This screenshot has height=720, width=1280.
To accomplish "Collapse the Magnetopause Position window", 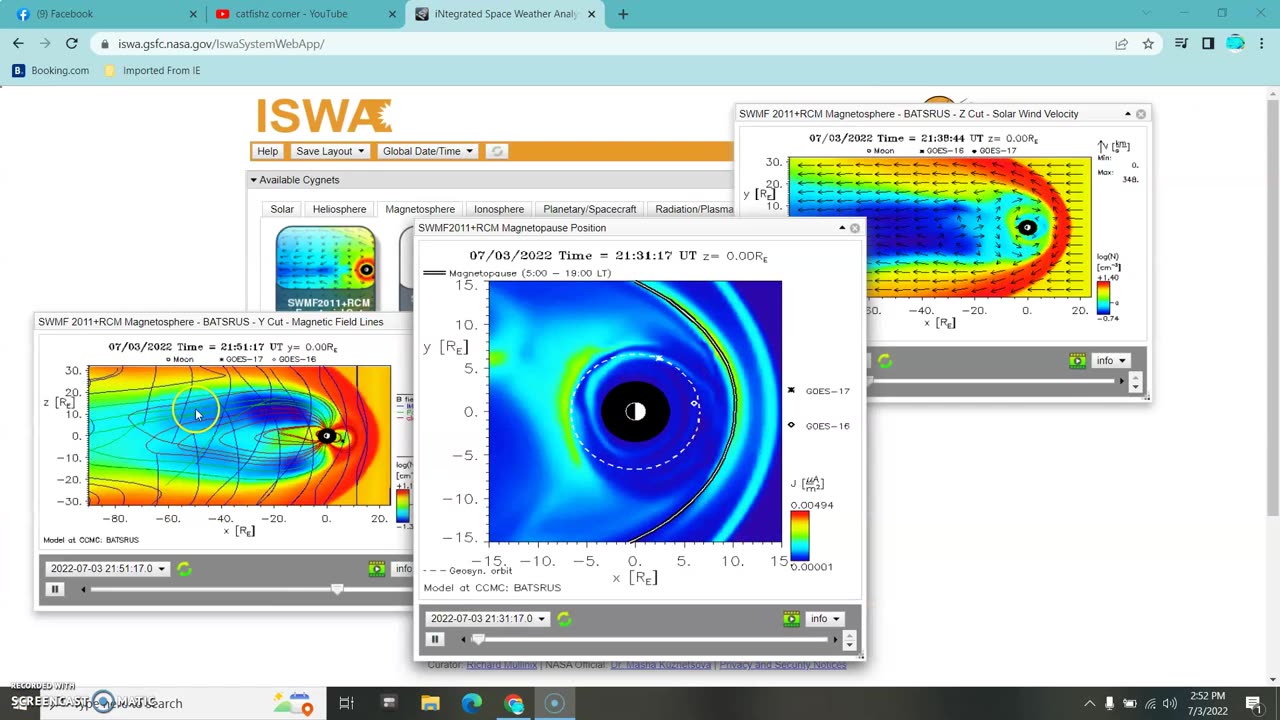I will 842,228.
